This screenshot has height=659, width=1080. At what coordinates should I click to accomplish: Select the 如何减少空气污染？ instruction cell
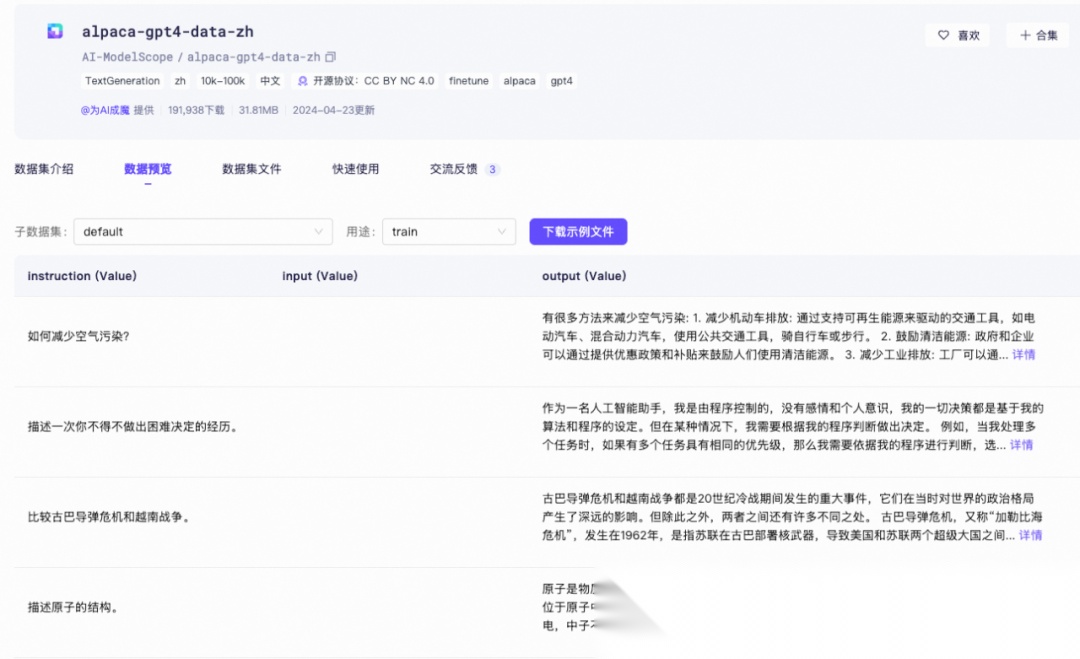[79, 336]
